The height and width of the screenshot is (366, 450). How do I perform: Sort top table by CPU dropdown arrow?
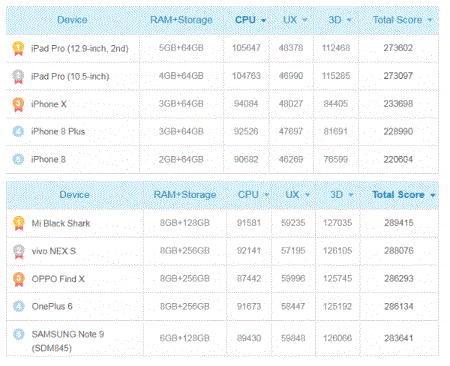click(263, 20)
